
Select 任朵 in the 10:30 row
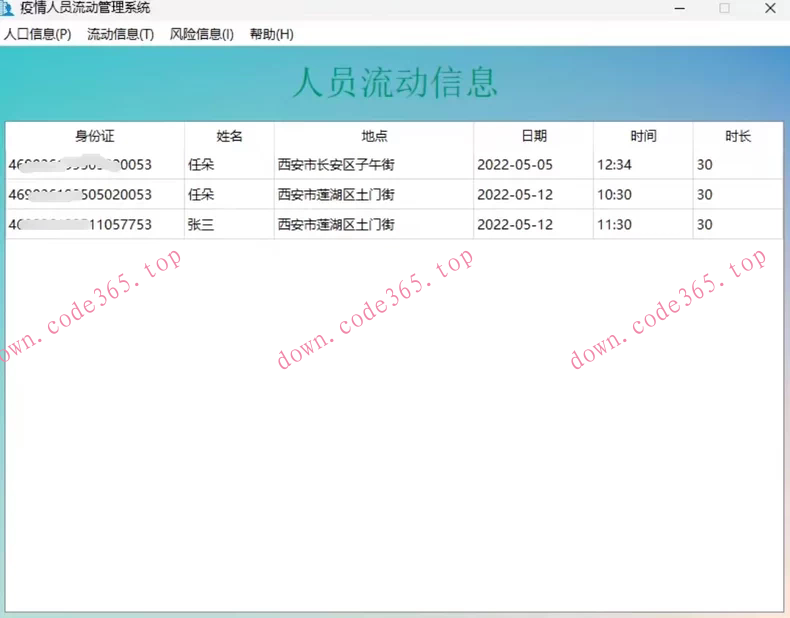pyautogui.click(x=201, y=194)
